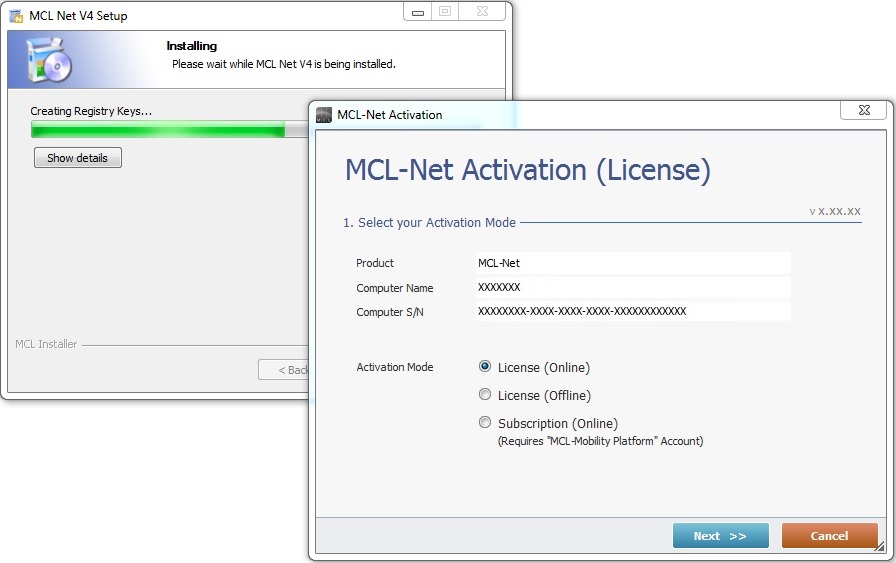This screenshot has height=563, width=896.
Task: Click the 'MCL-Net Activation (License)' heading
Action: point(527,170)
